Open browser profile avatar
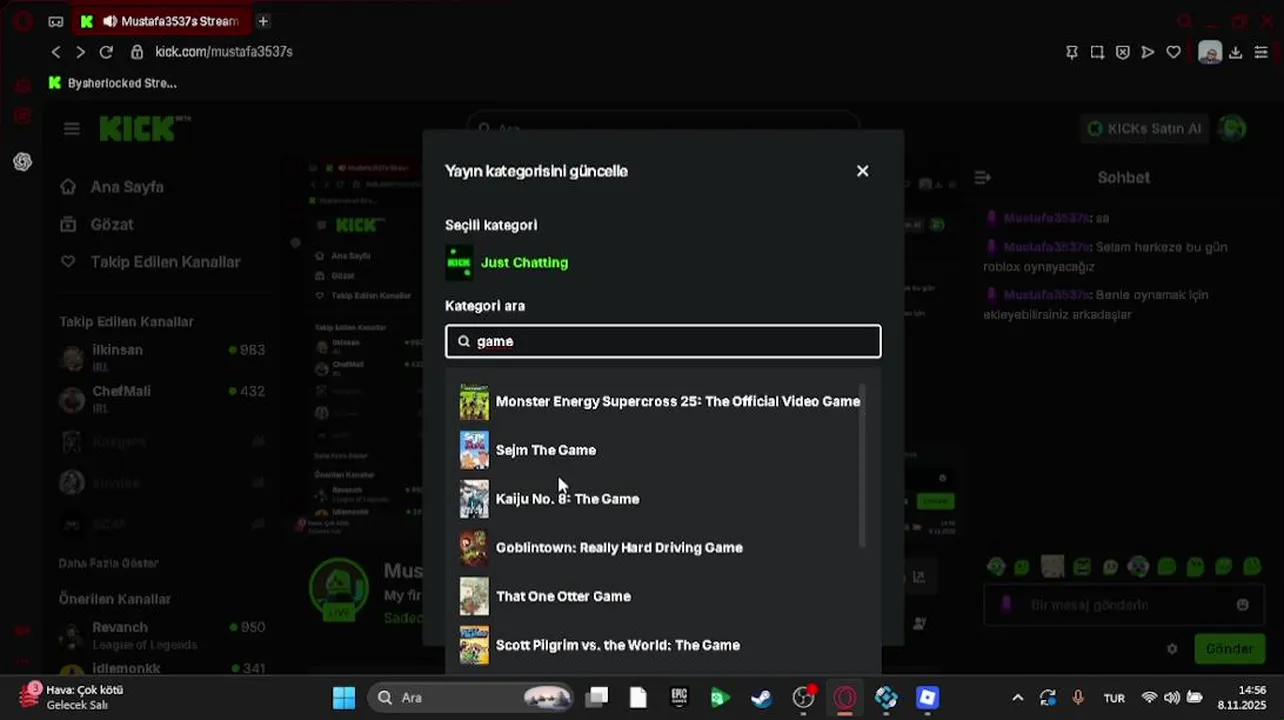Viewport: 1284px width, 720px height. 1210,52
